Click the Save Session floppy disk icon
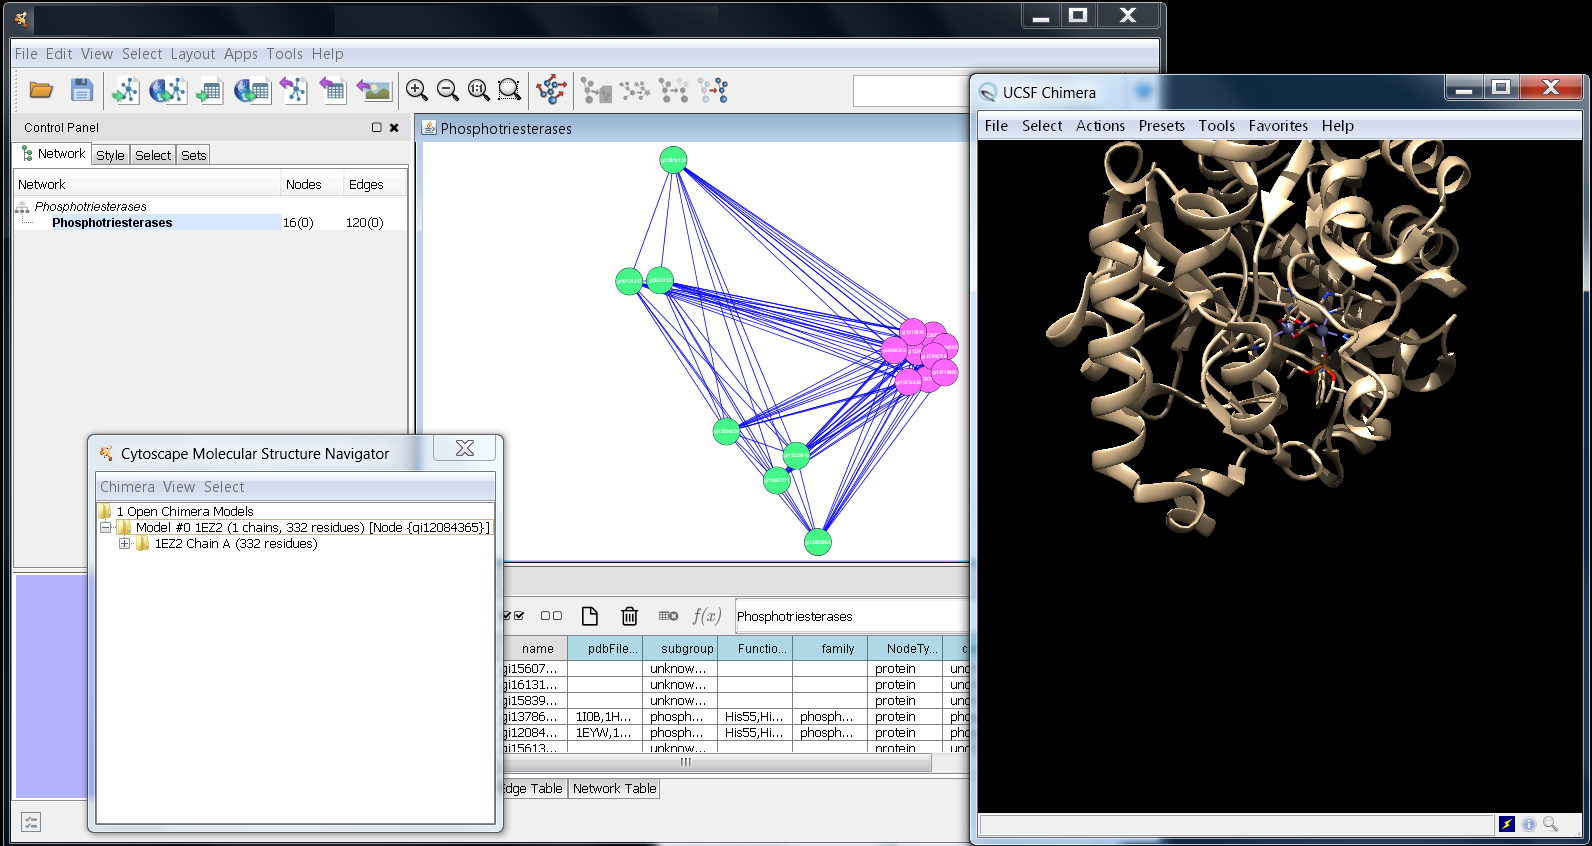Image resolution: width=1592 pixels, height=846 pixels. coord(82,91)
